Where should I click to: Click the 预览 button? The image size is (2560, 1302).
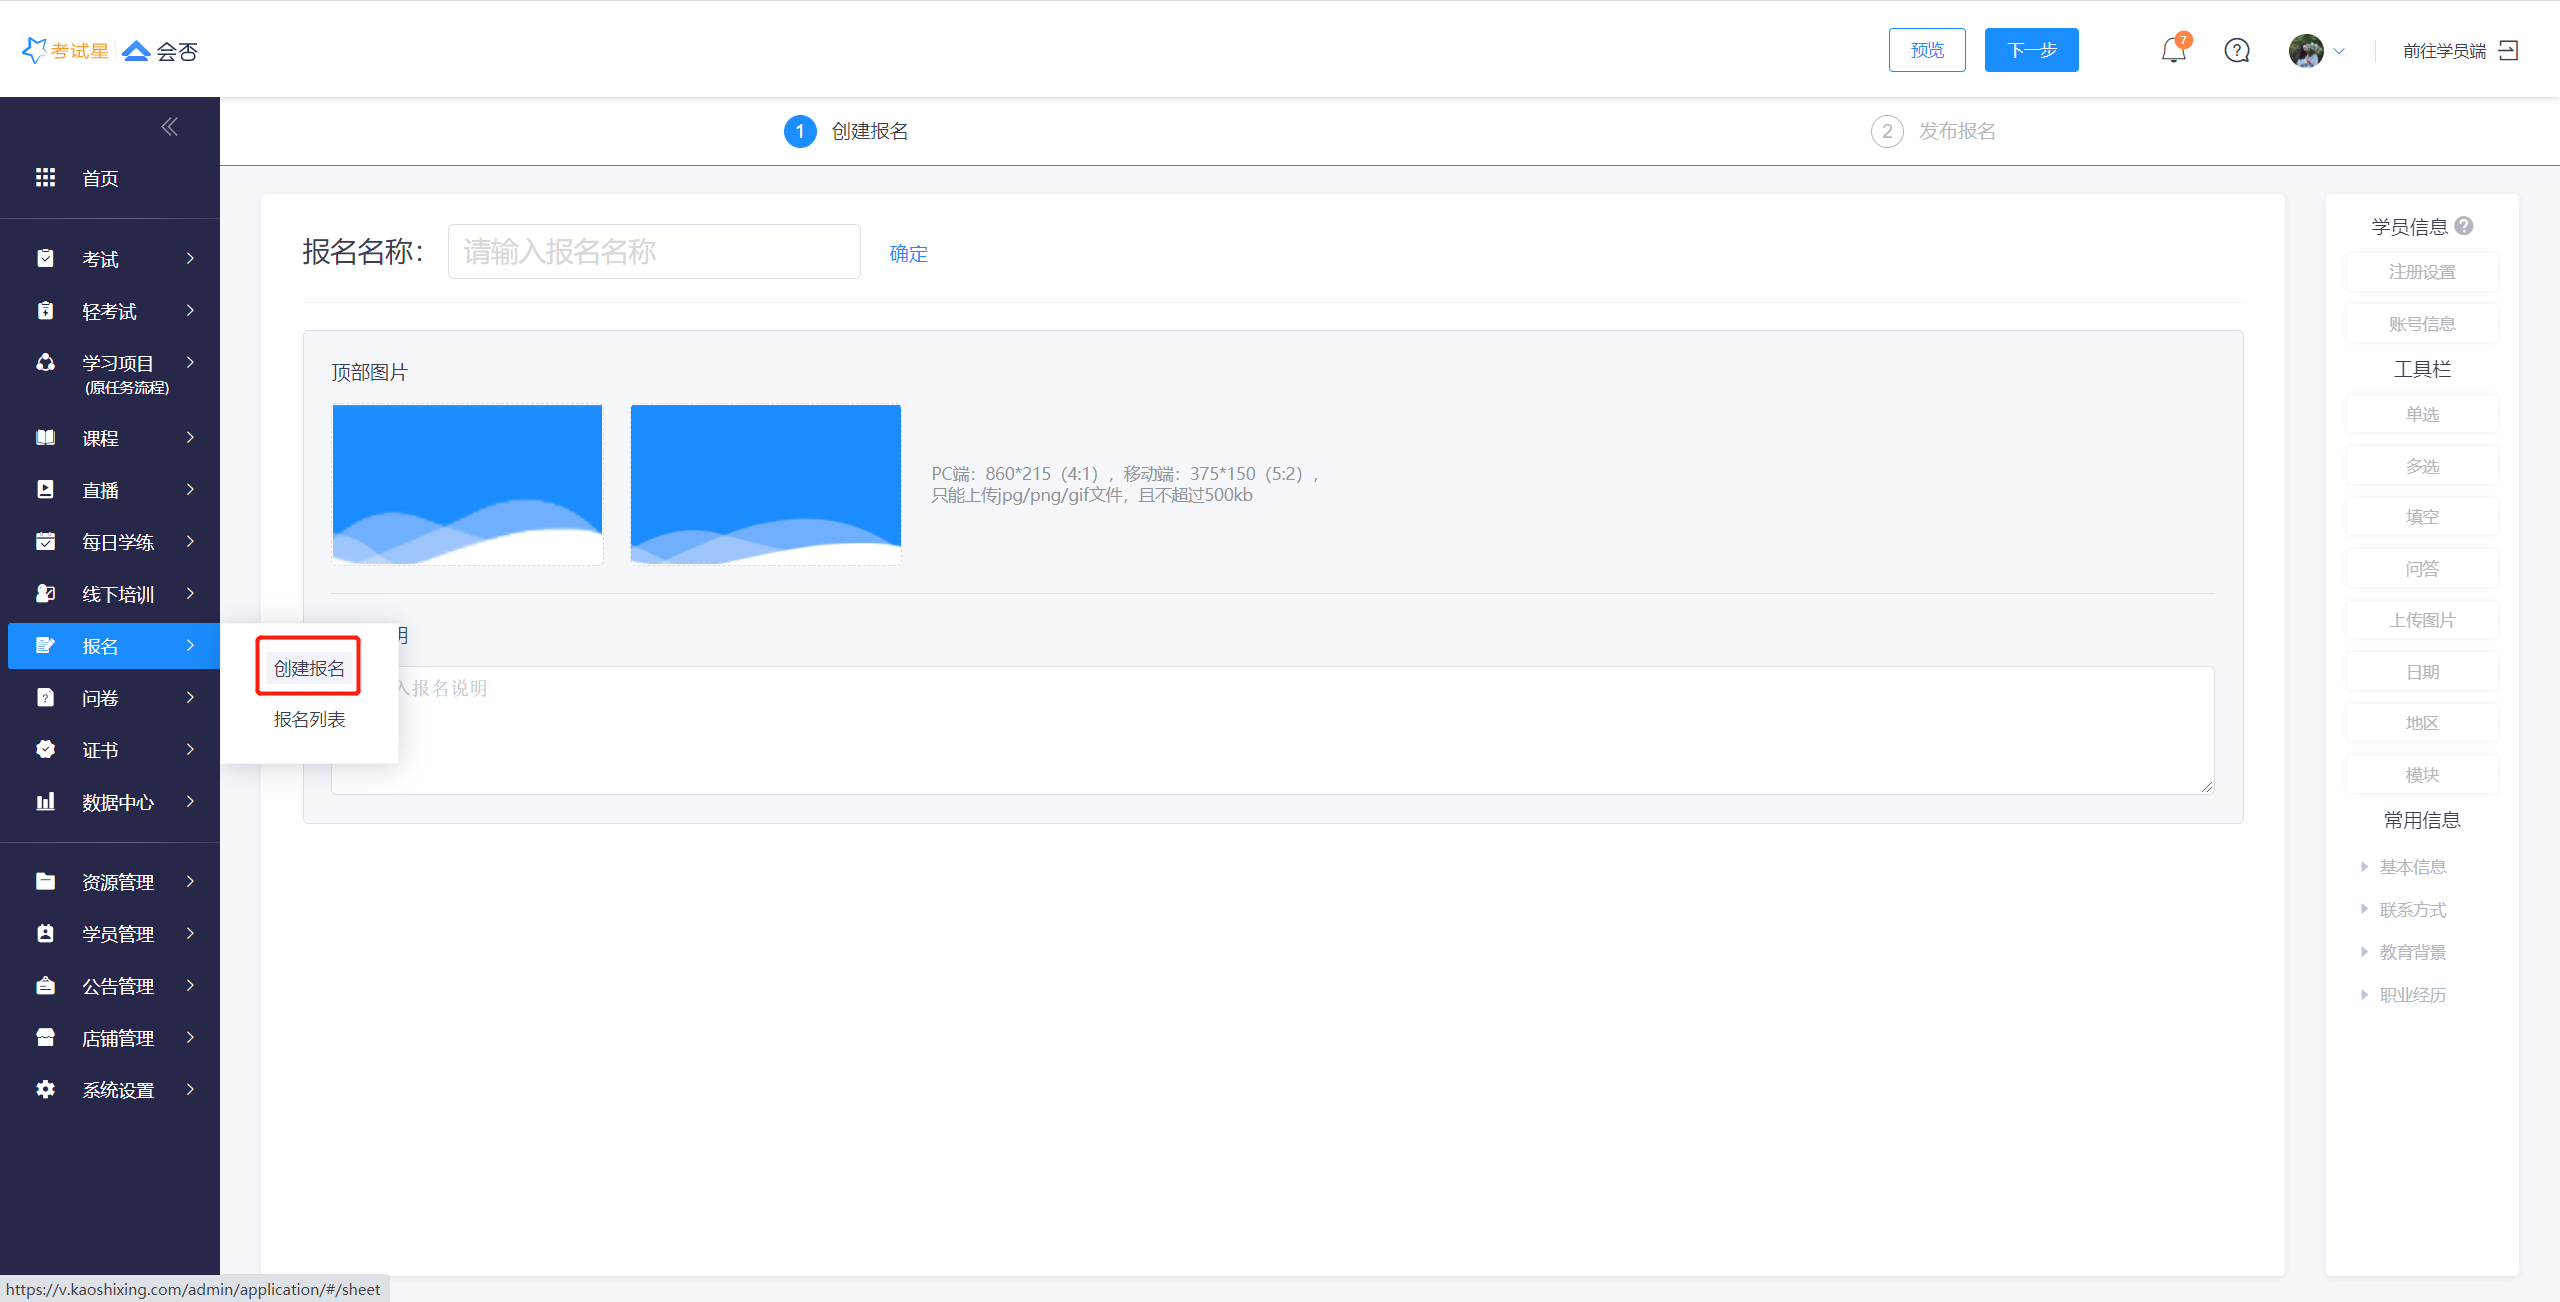(x=1926, y=50)
